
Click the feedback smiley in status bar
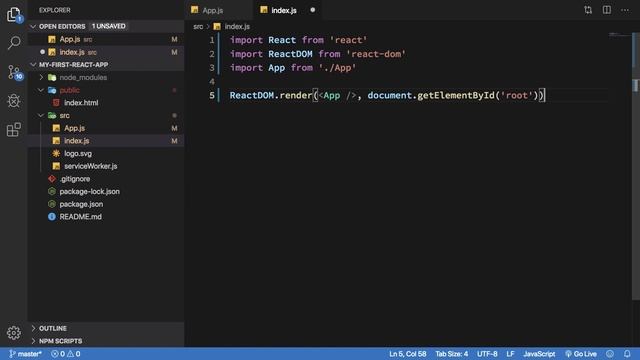click(x=610, y=354)
